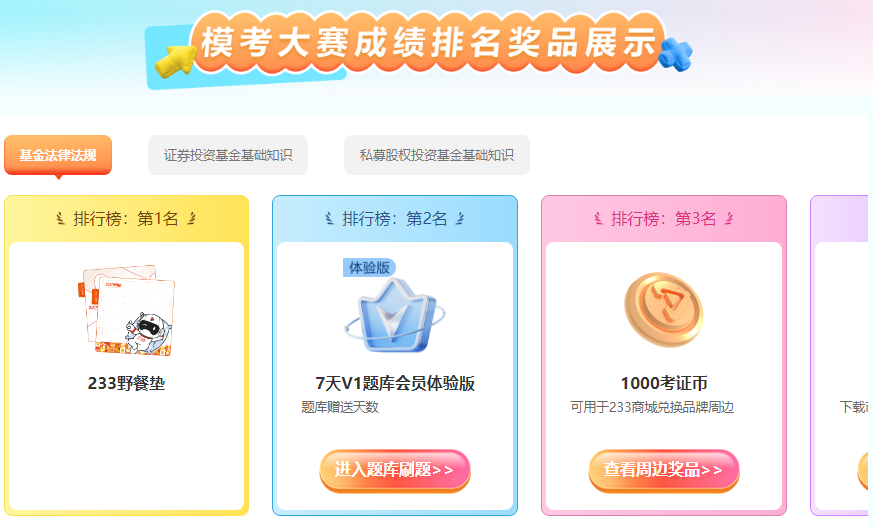Click the 1000考证币 prize title

click(x=664, y=383)
